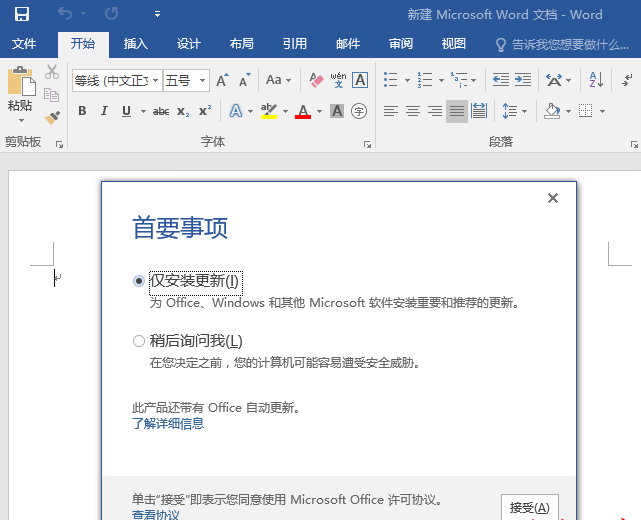Switch to the 引用 References tab

coord(295,44)
